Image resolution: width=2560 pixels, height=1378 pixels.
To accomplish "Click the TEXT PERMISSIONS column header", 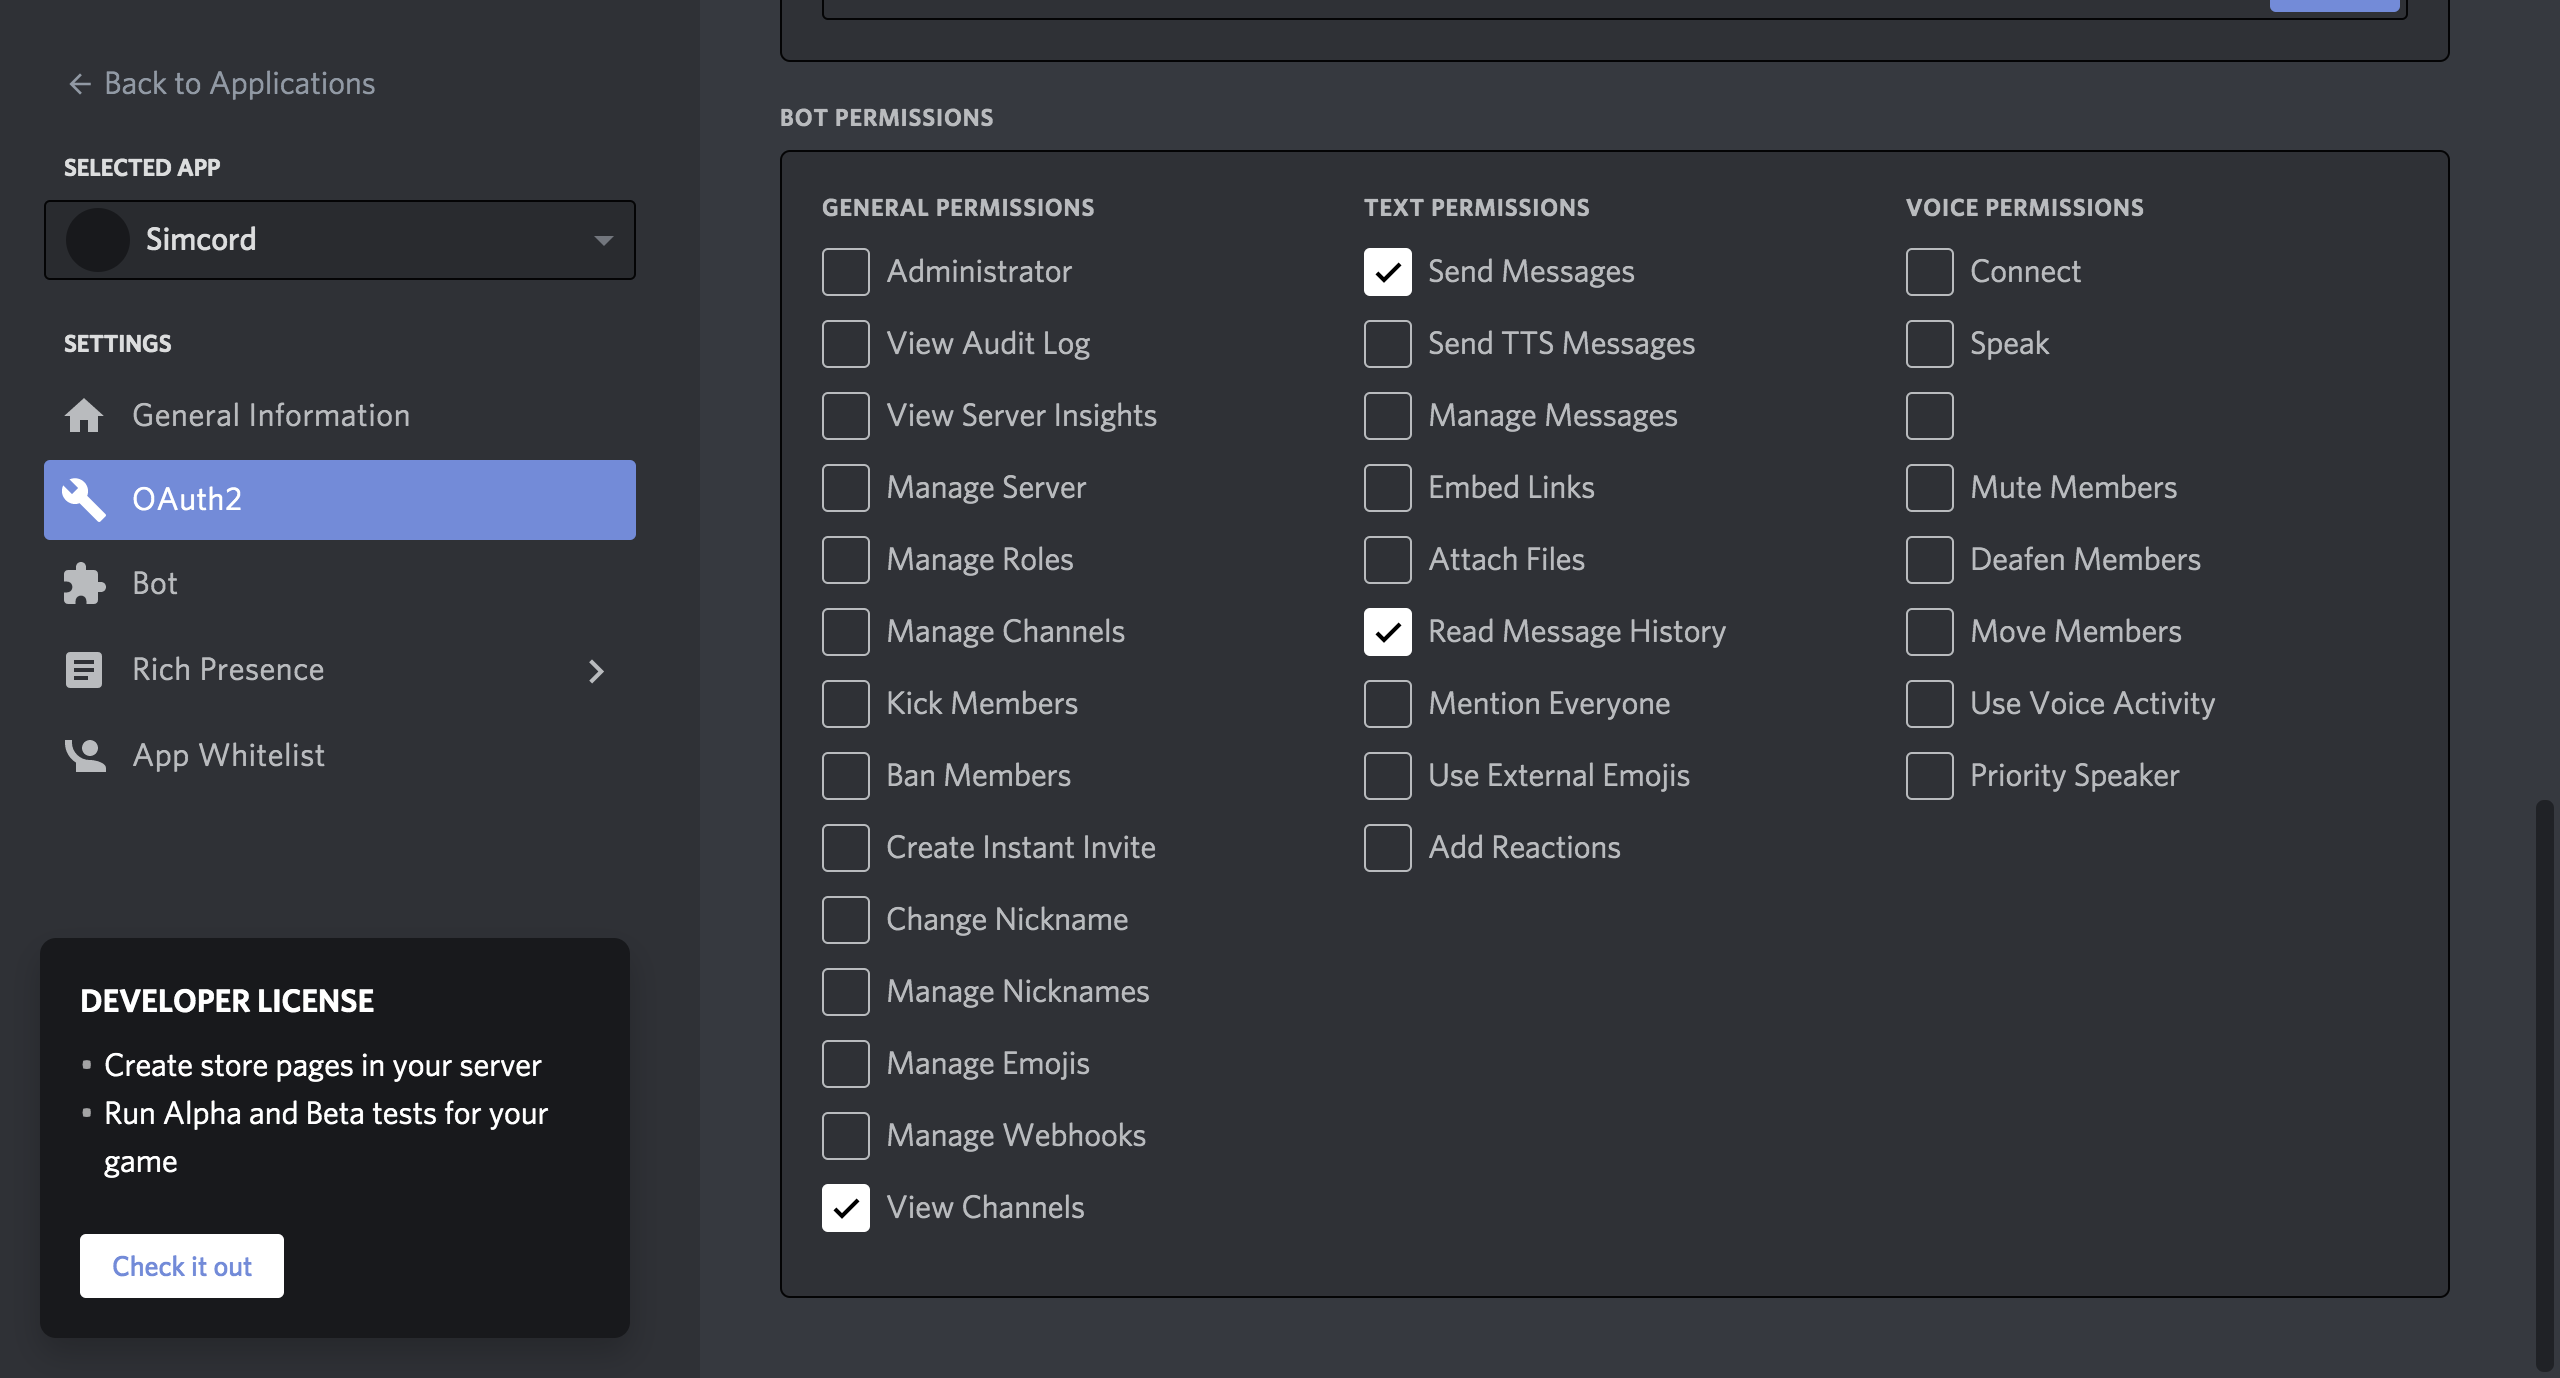I will click(1476, 208).
